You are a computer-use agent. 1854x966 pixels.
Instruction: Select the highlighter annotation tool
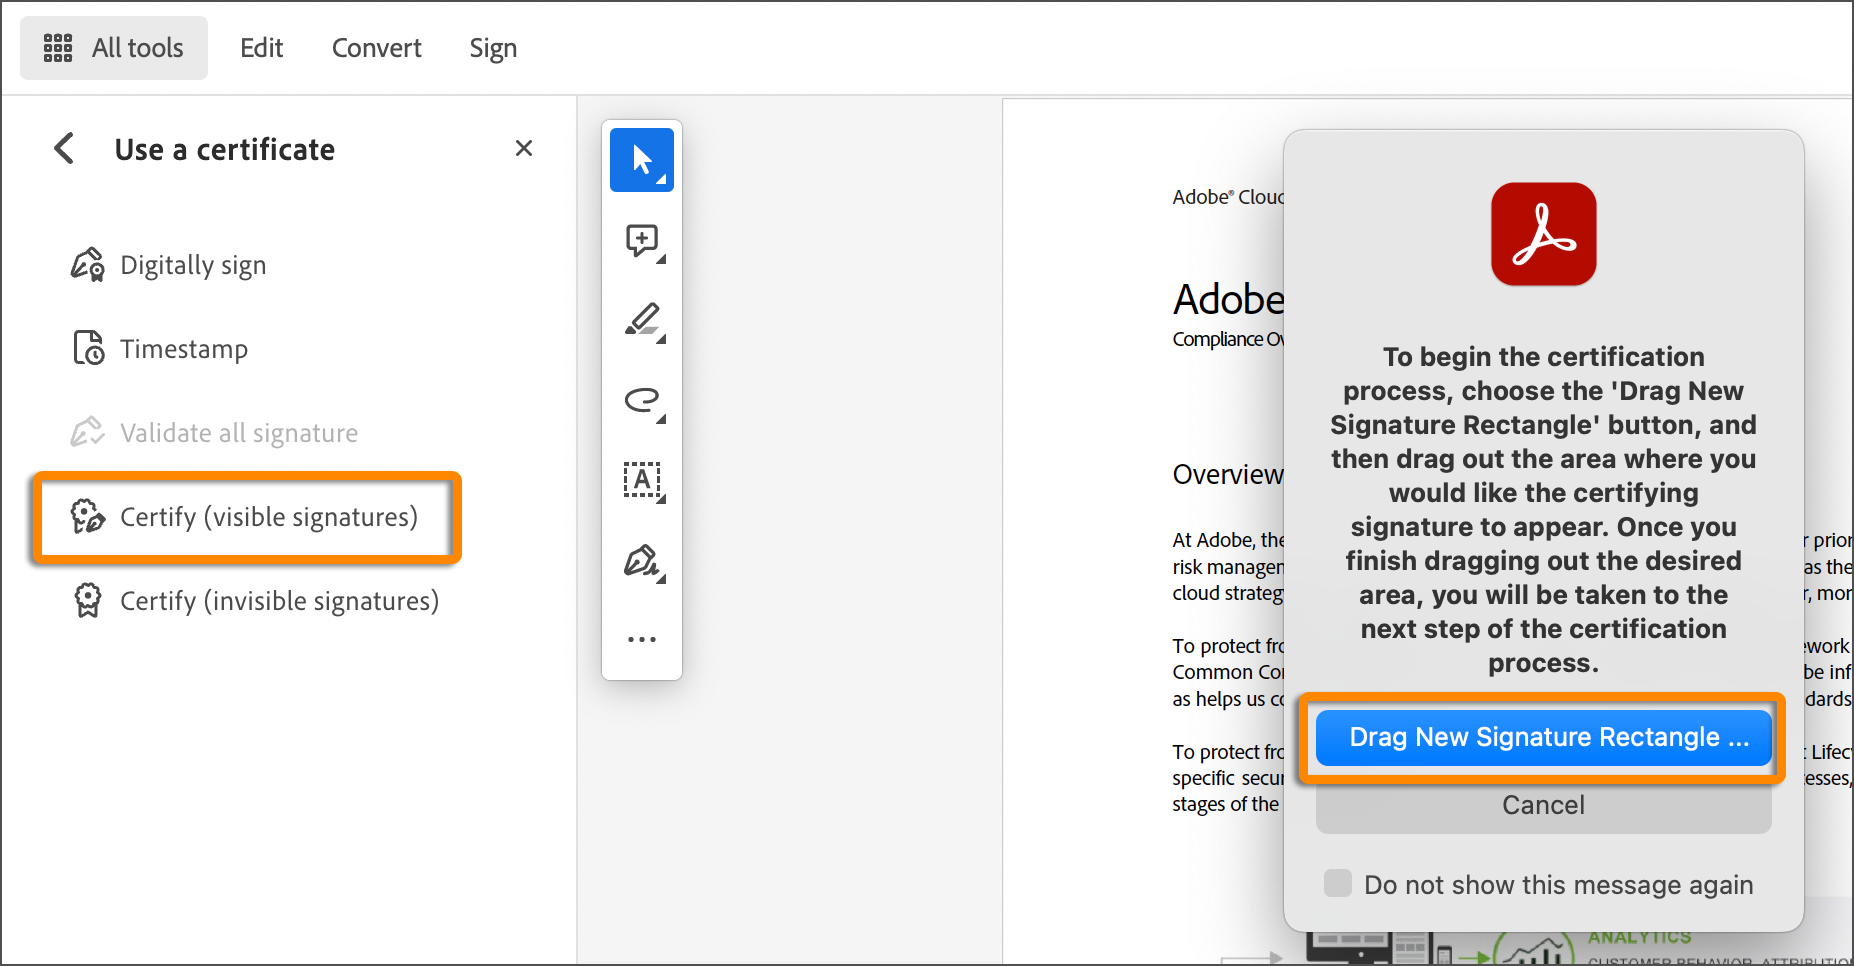point(641,320)
